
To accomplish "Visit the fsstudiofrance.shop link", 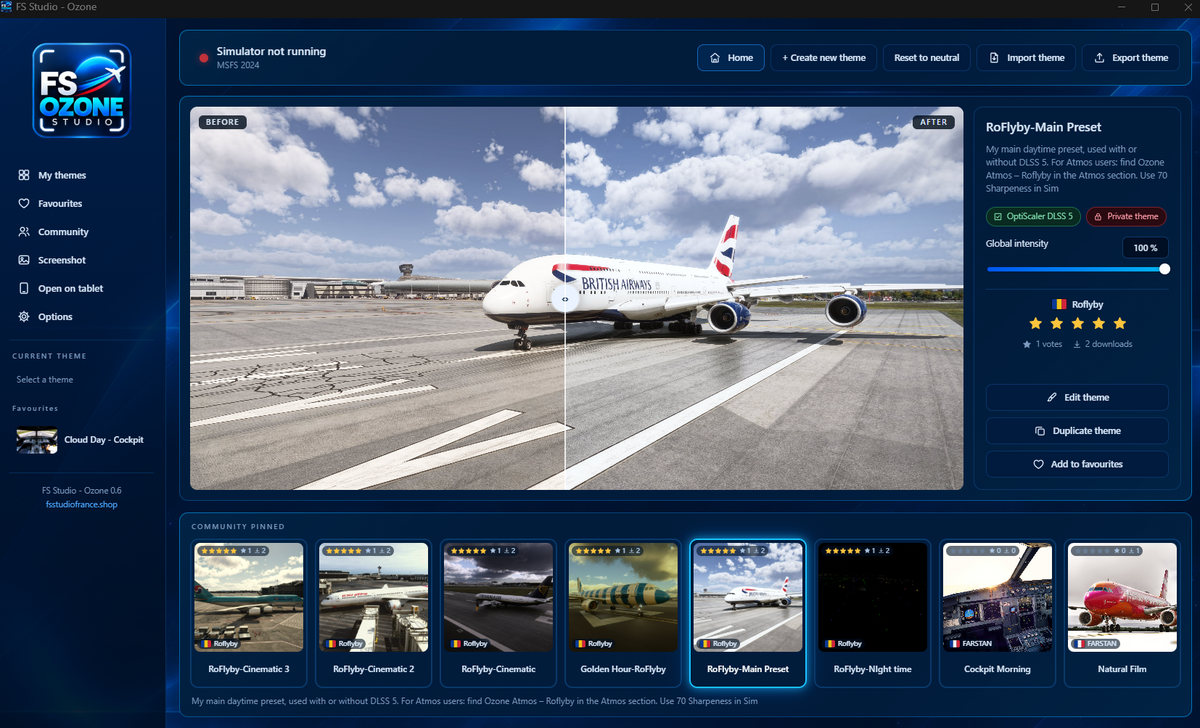I will coord(82,505).
